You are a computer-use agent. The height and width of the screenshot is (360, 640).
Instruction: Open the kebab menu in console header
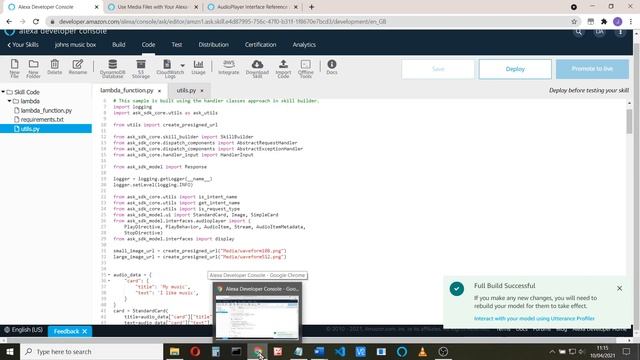tap(620, 32)
